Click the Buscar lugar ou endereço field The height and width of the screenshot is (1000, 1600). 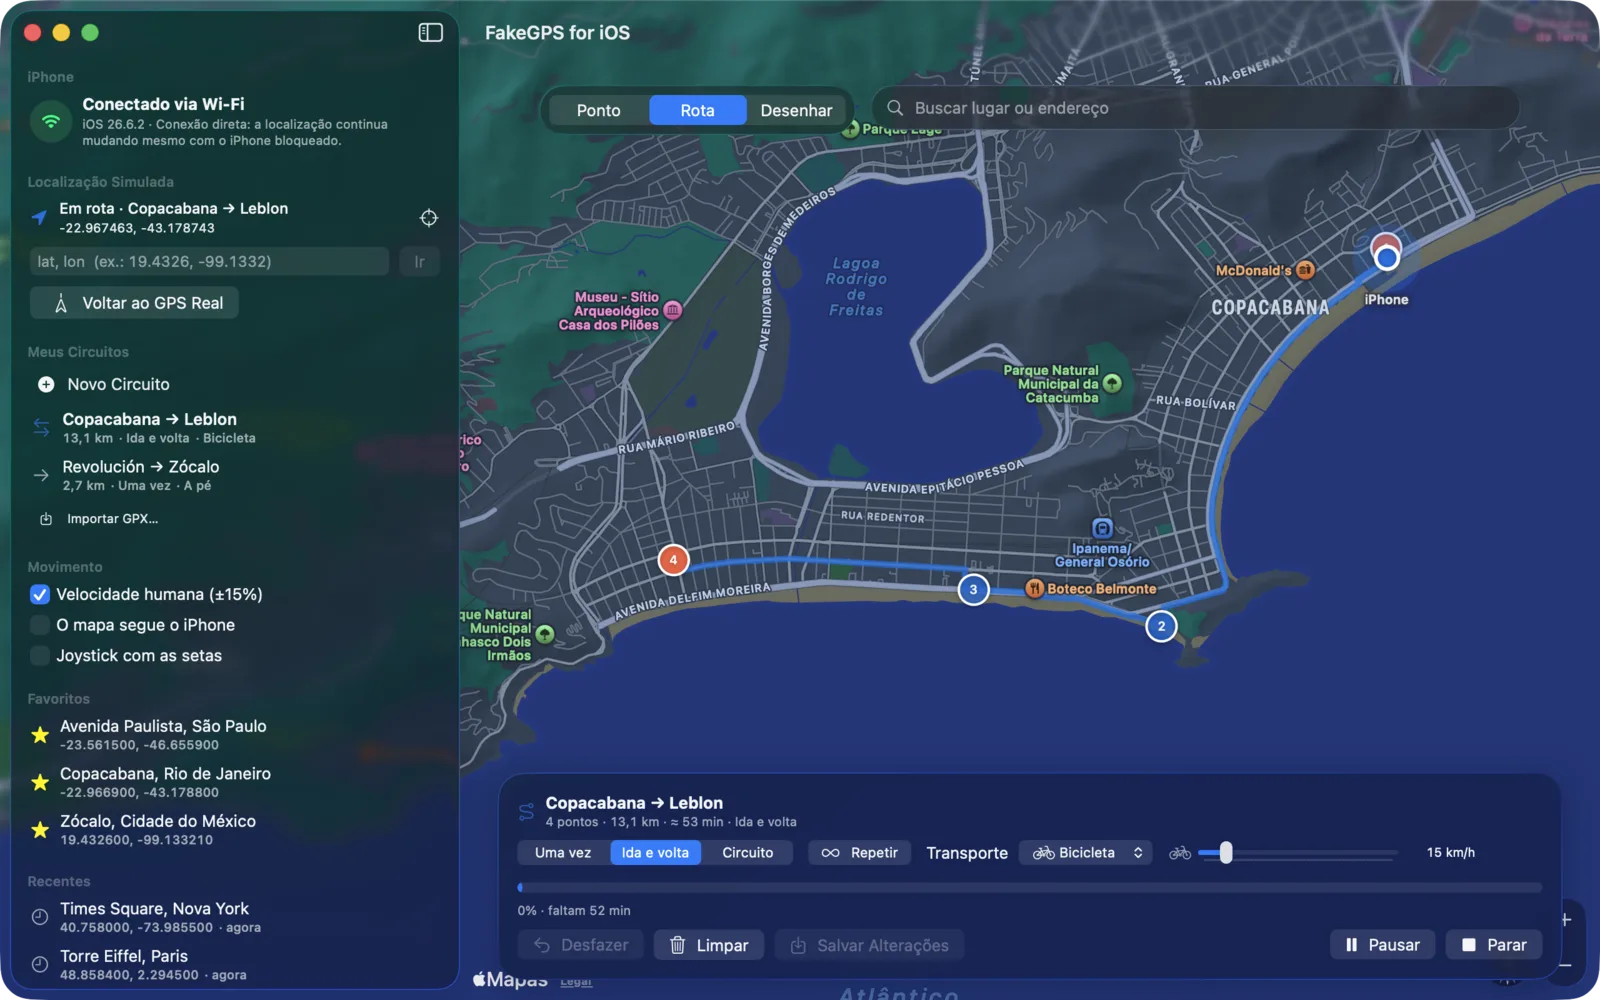click(1196, 108)
